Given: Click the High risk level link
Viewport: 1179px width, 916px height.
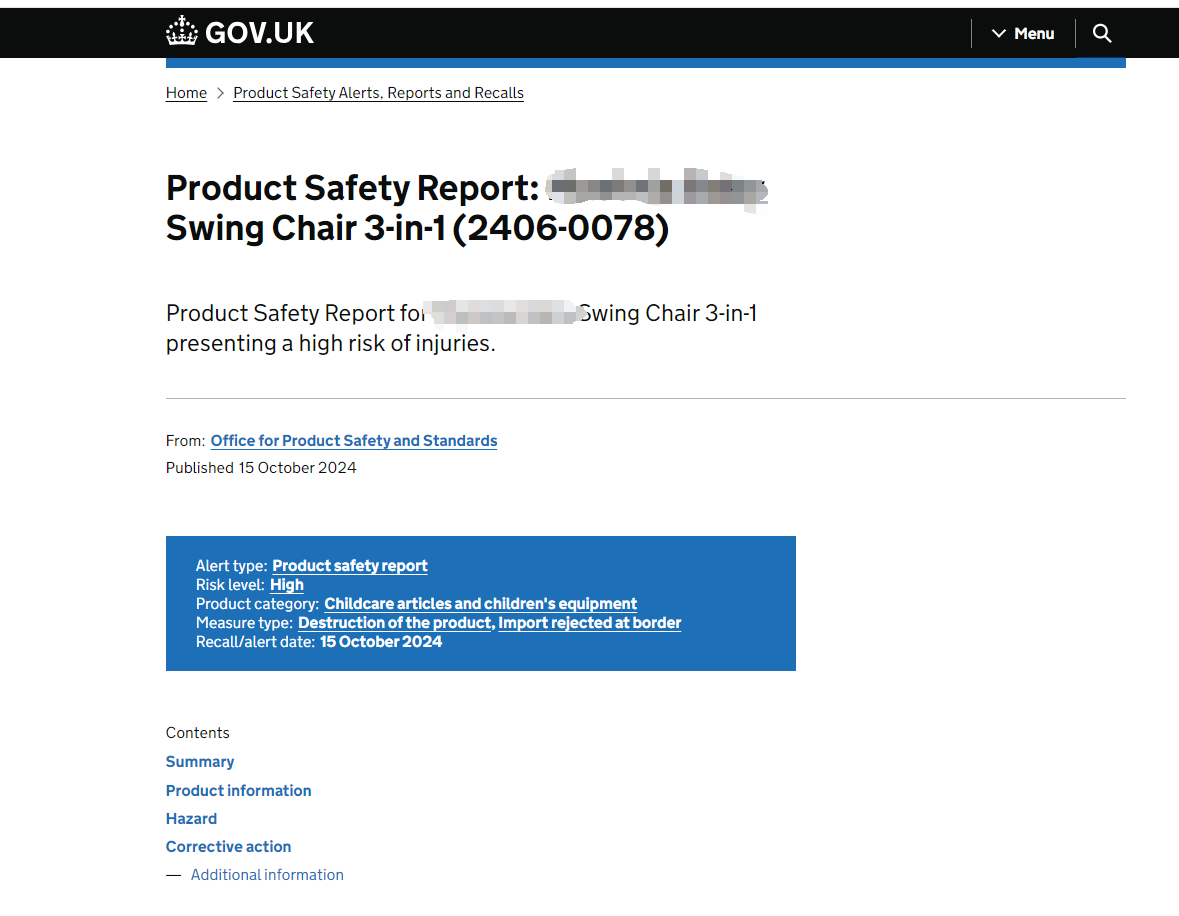Looking at the screenshot, I should [286, 584].
